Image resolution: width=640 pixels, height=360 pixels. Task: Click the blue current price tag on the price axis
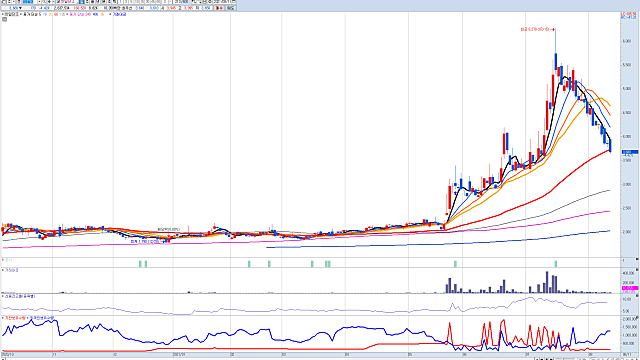click(630, 152)
